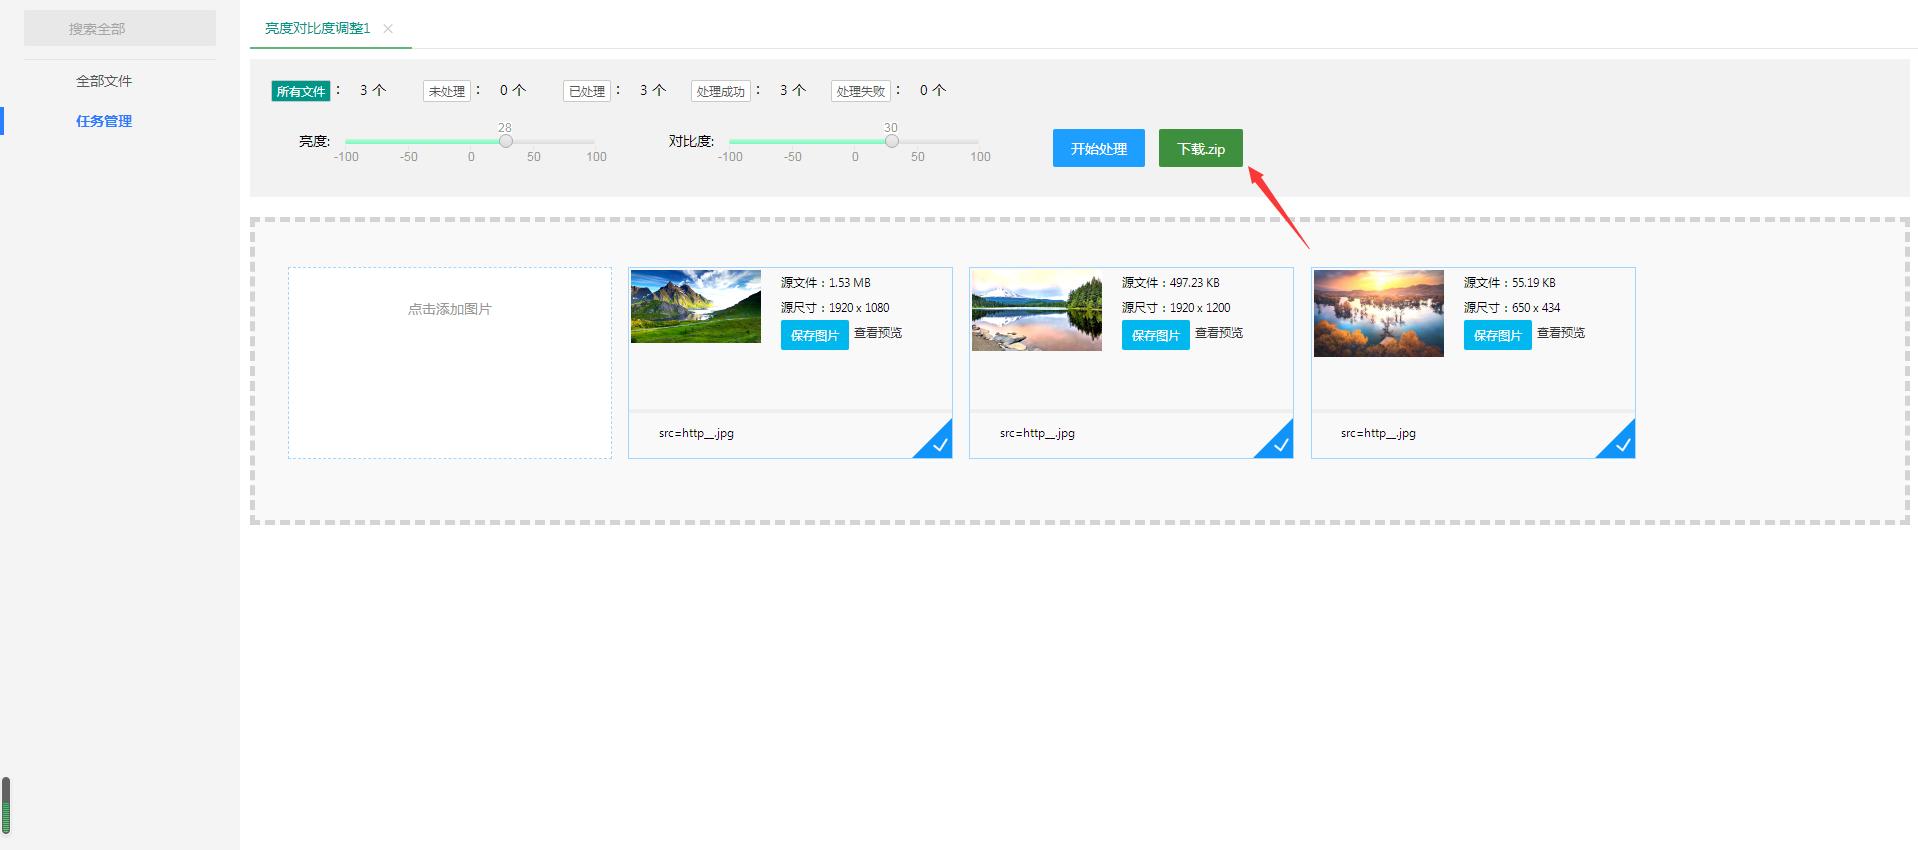Open 查看预览 for the 1920 x 1080 image
The height and width of the screenshot is (850, 1918).
tap(878, 333)
